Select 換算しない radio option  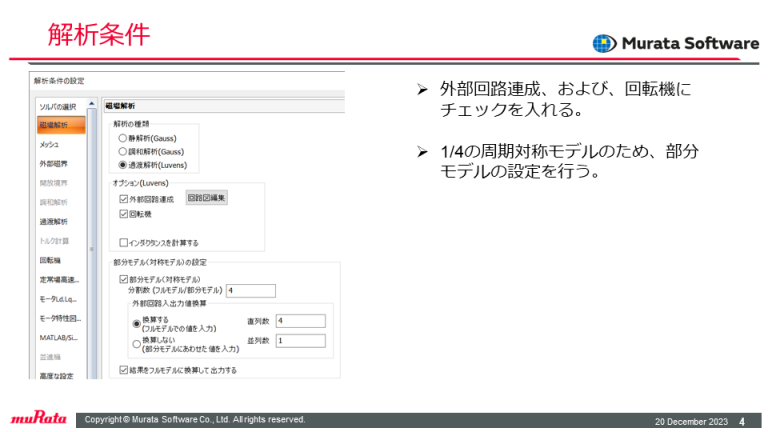coord(137,342)
